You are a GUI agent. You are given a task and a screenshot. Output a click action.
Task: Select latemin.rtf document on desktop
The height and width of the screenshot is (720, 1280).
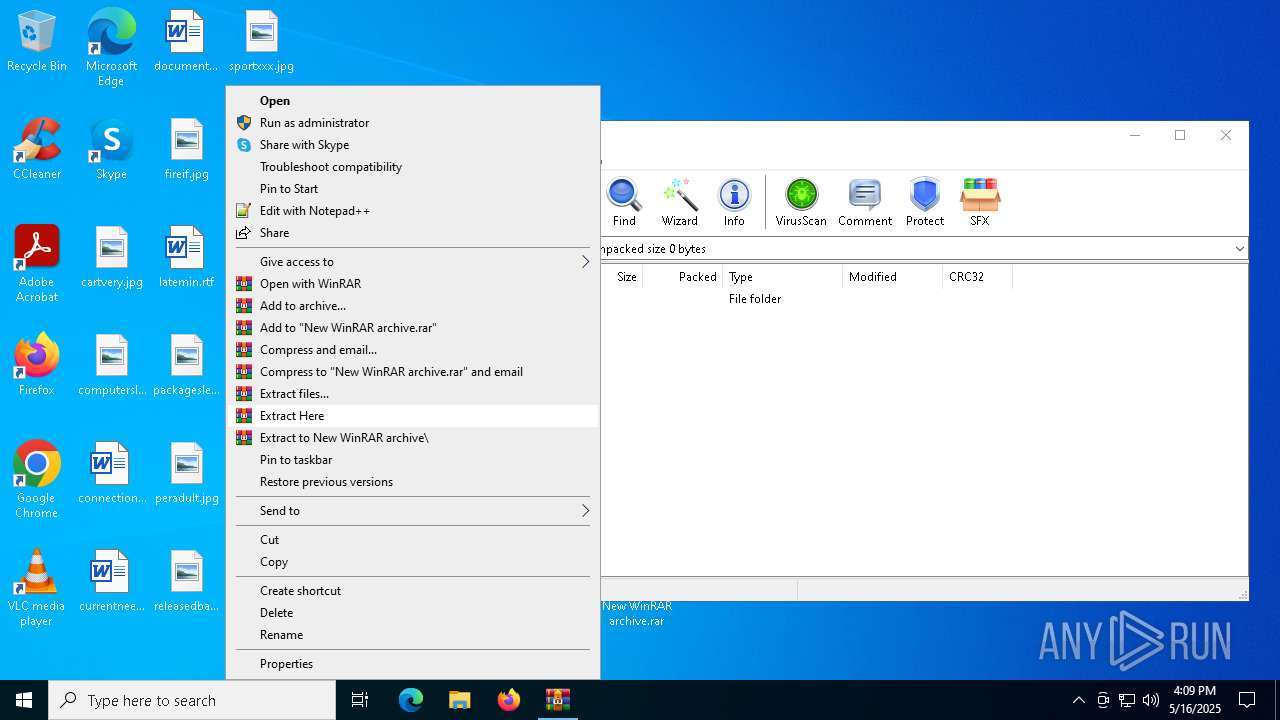tap(187, 257)
